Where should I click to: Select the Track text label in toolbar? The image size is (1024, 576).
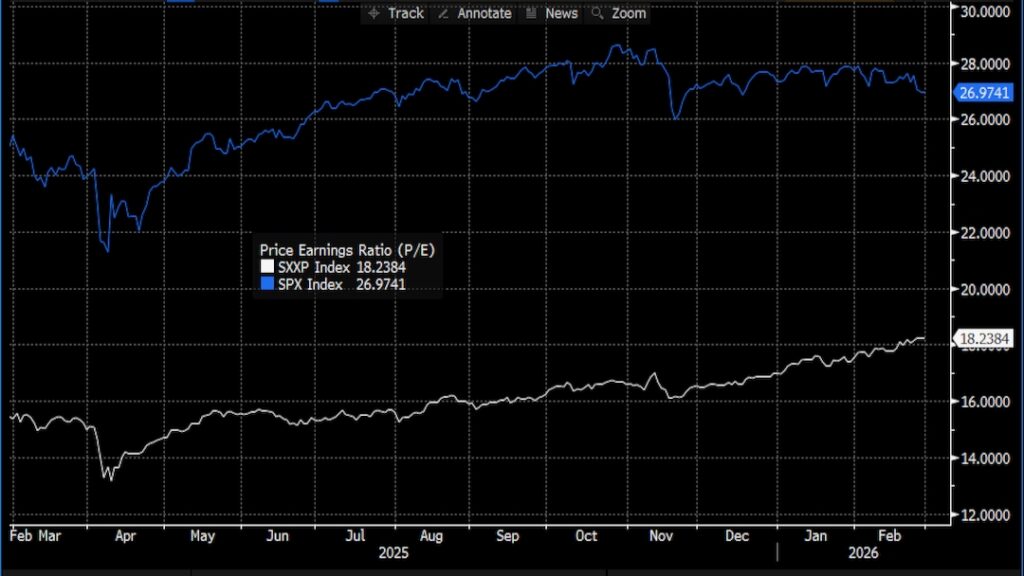pyautogui.click(x=405, y=13)
